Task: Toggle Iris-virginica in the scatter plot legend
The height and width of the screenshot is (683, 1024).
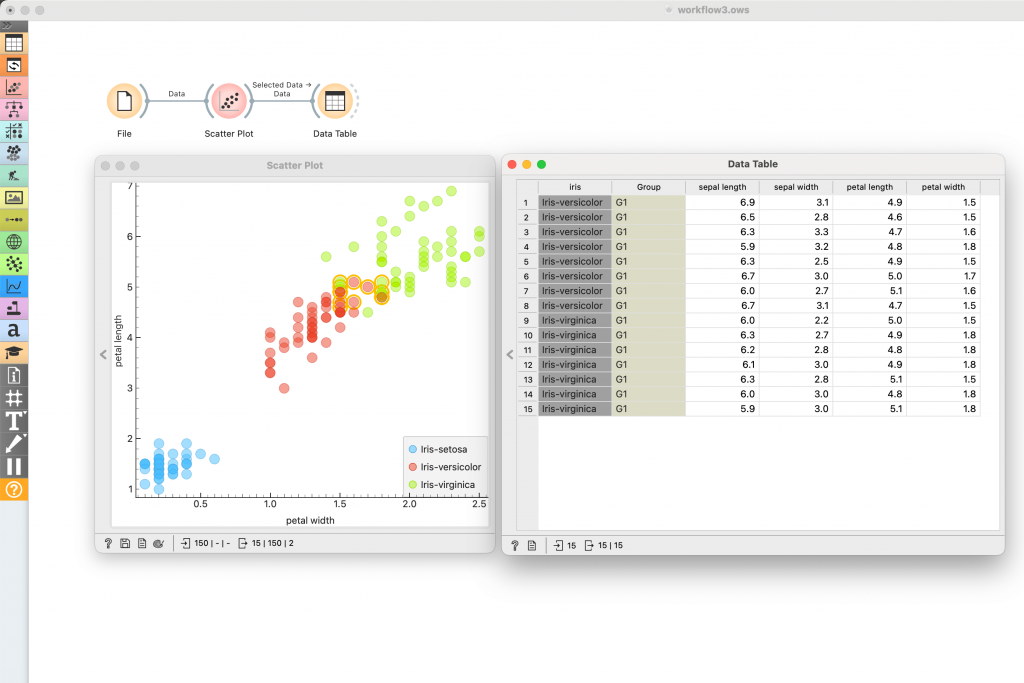Action: (446, 483)
